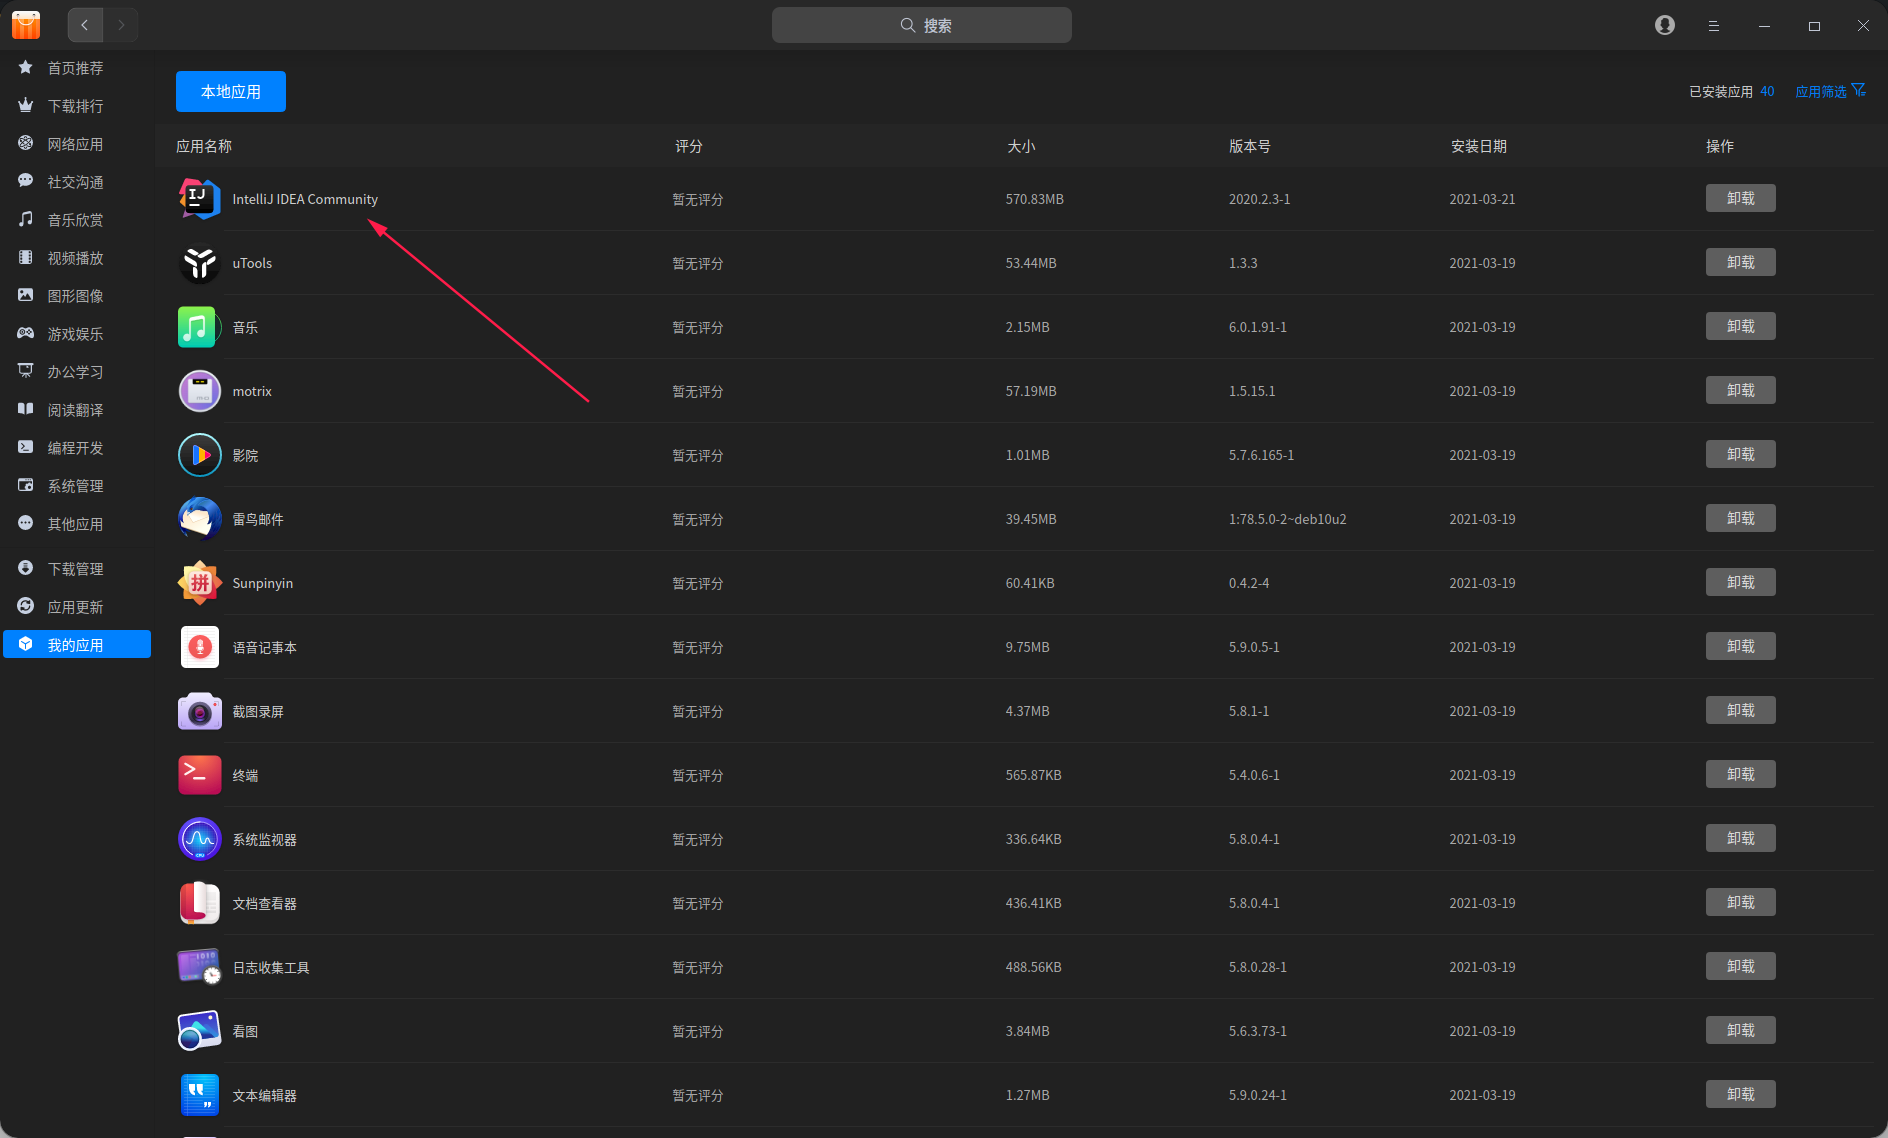Click the 雷鸟邮件 Thunderbird icon

[200, 519]
